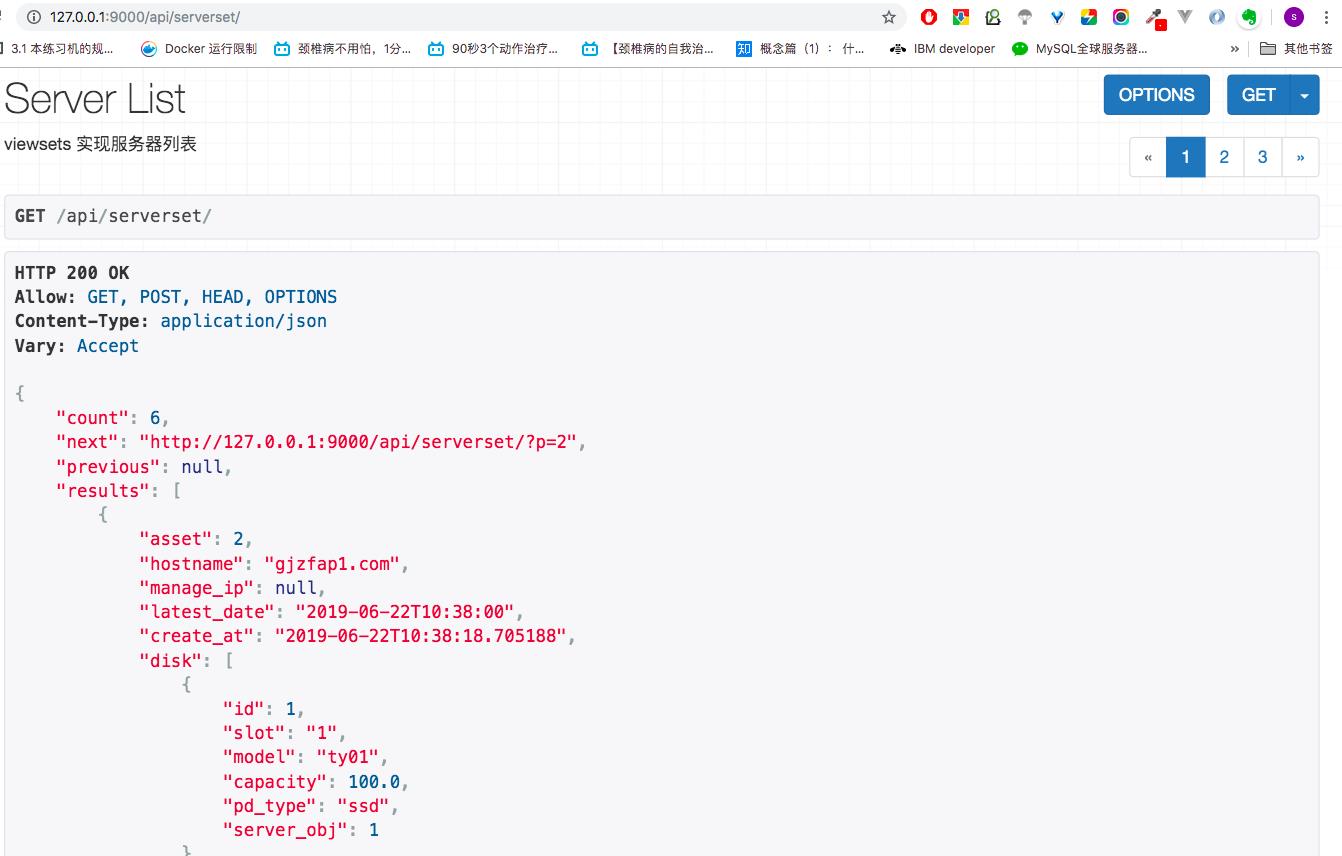Image resolution: width=1342 pixels, height=856 pixels.
Task: Show hidden bookmarks with » chevron
Action: pos(1235,48)
